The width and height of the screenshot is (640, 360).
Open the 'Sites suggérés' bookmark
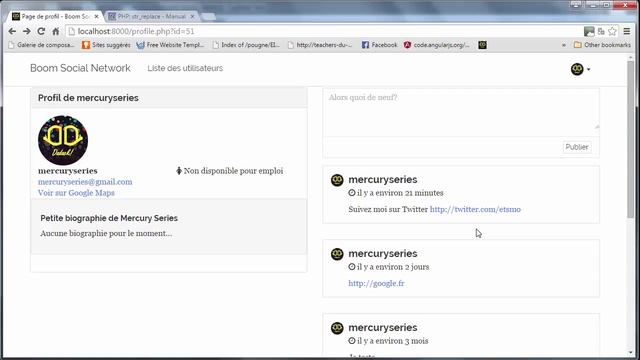click(106, 45)
